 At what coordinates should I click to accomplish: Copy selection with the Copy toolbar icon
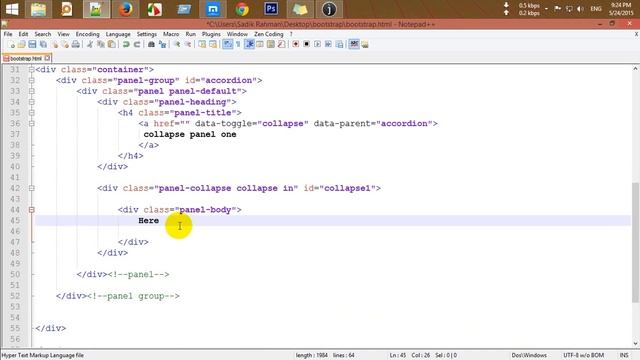click(100, 44)
